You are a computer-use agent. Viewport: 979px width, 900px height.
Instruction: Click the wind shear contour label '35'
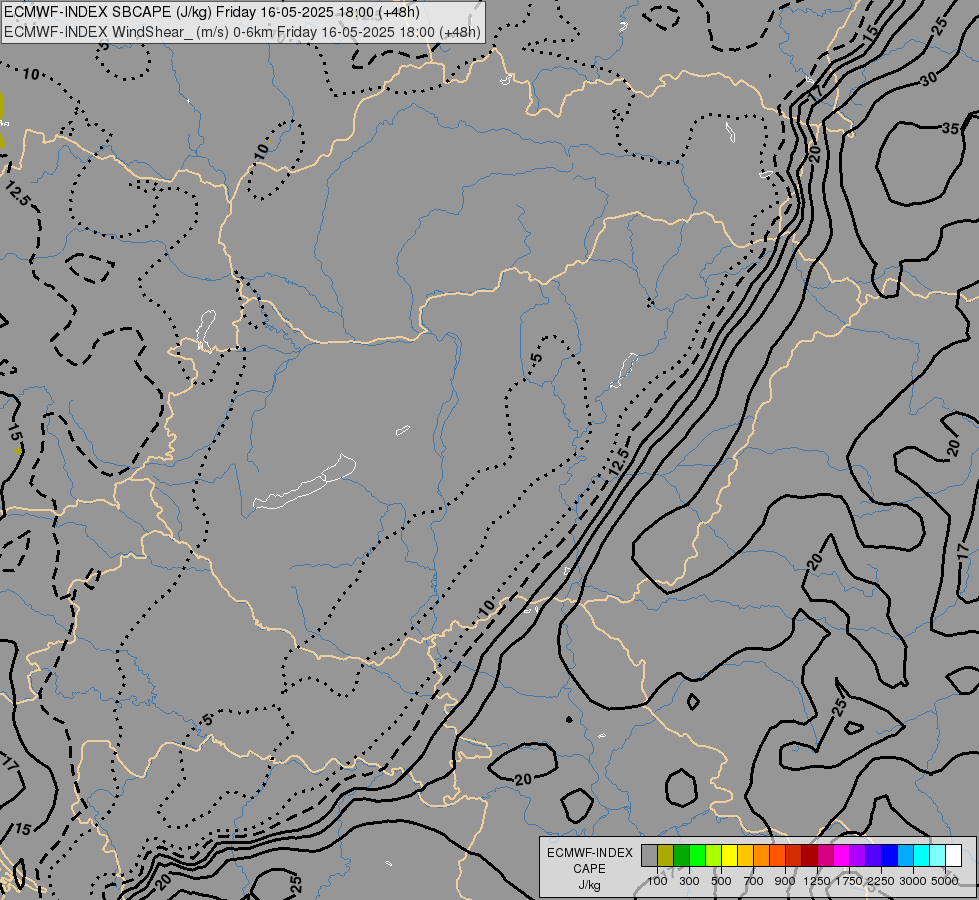click(x=950, y=129)
